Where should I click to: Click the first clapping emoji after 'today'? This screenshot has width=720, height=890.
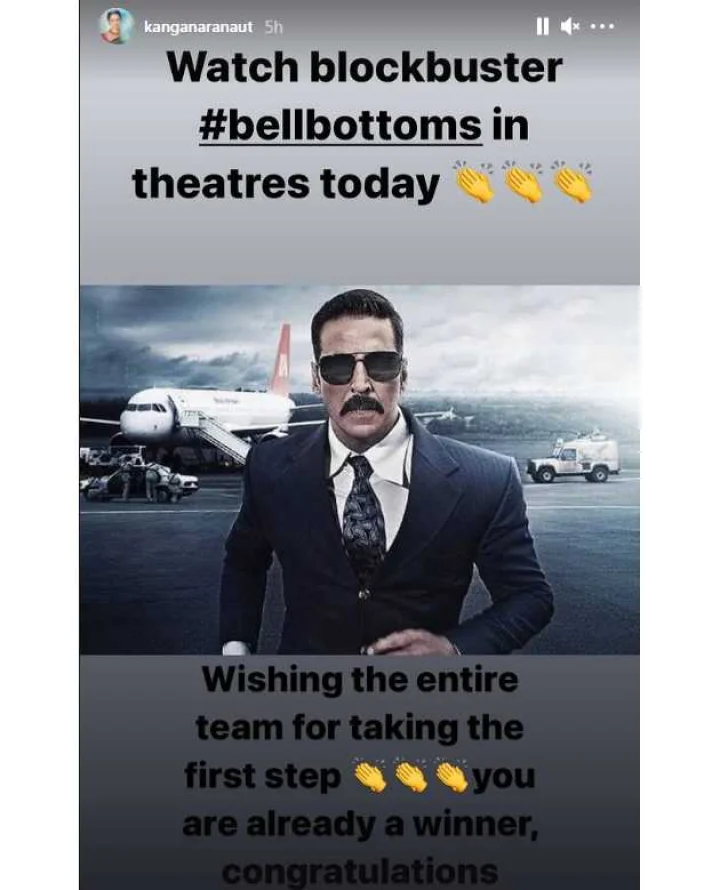pos(476,183)
